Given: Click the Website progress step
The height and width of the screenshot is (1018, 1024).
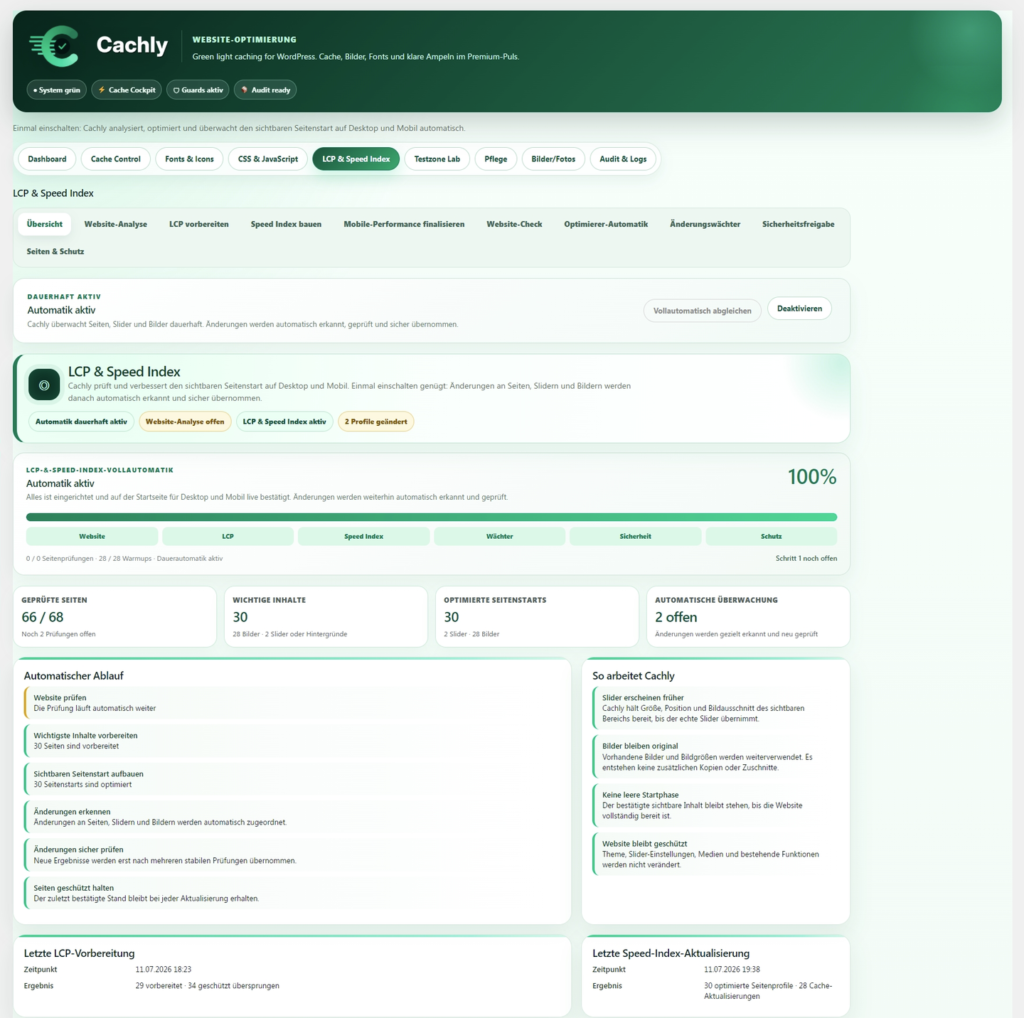Looking at the screenshot, I should (92, 536).
